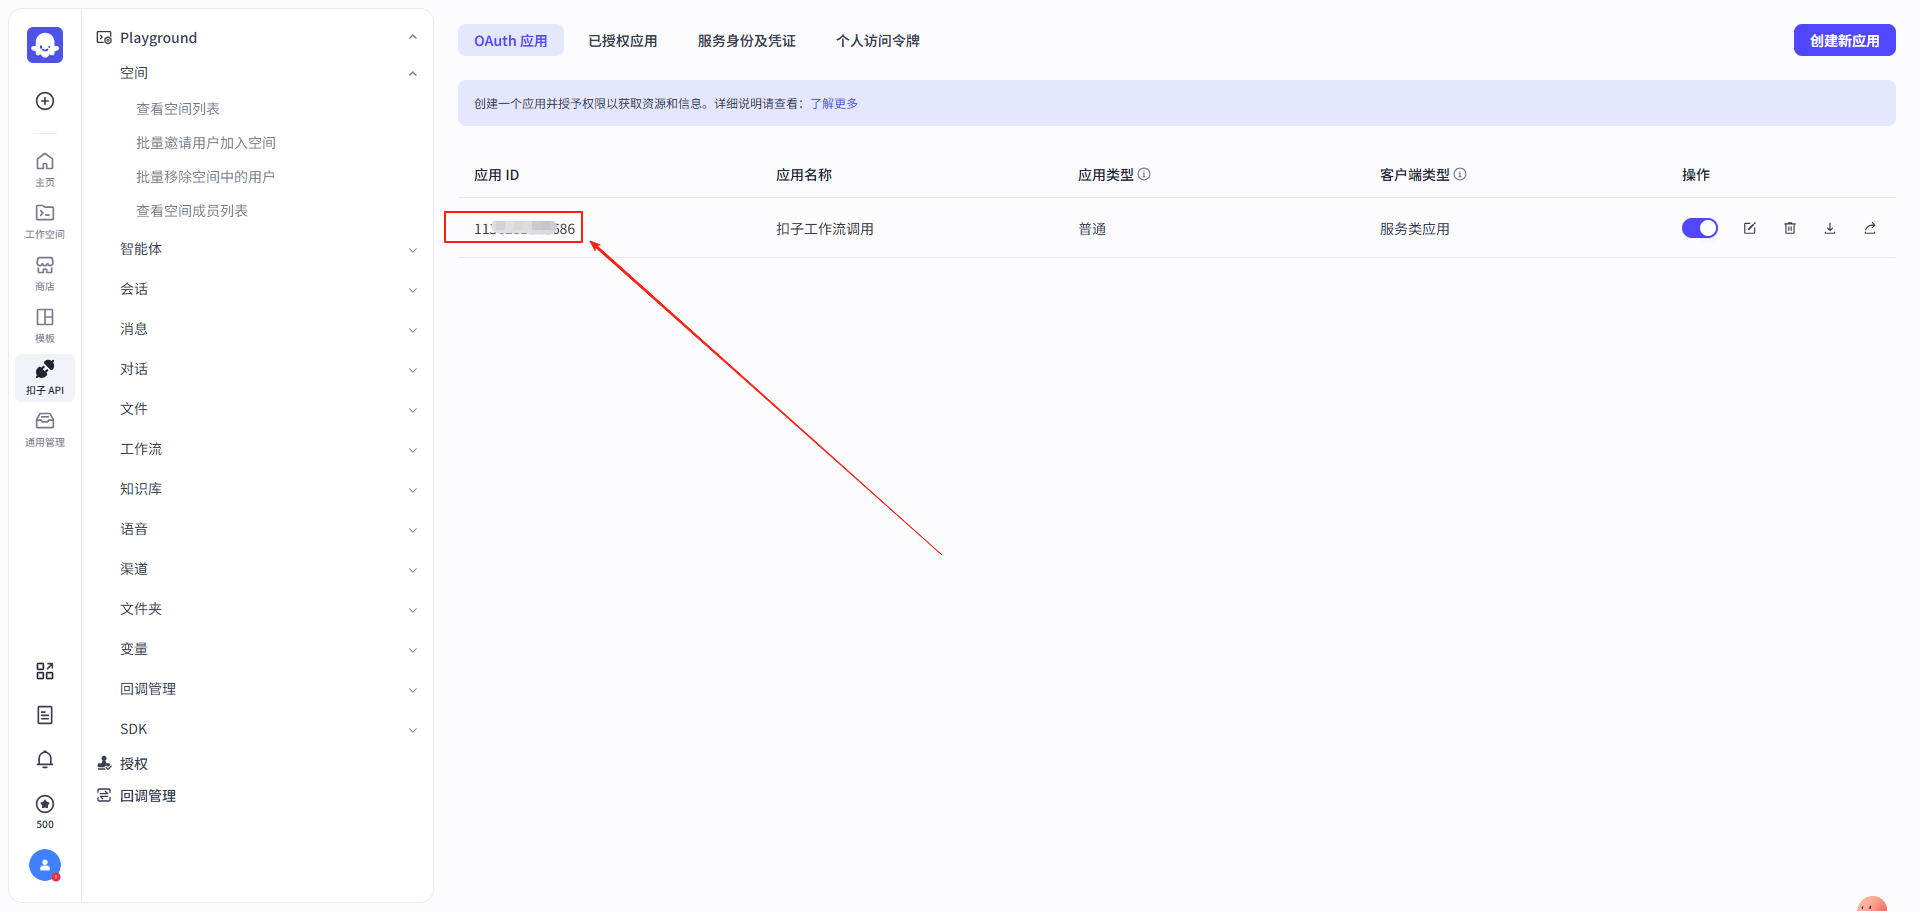Switch to OAuth 应用 tab

coord(511,40)
